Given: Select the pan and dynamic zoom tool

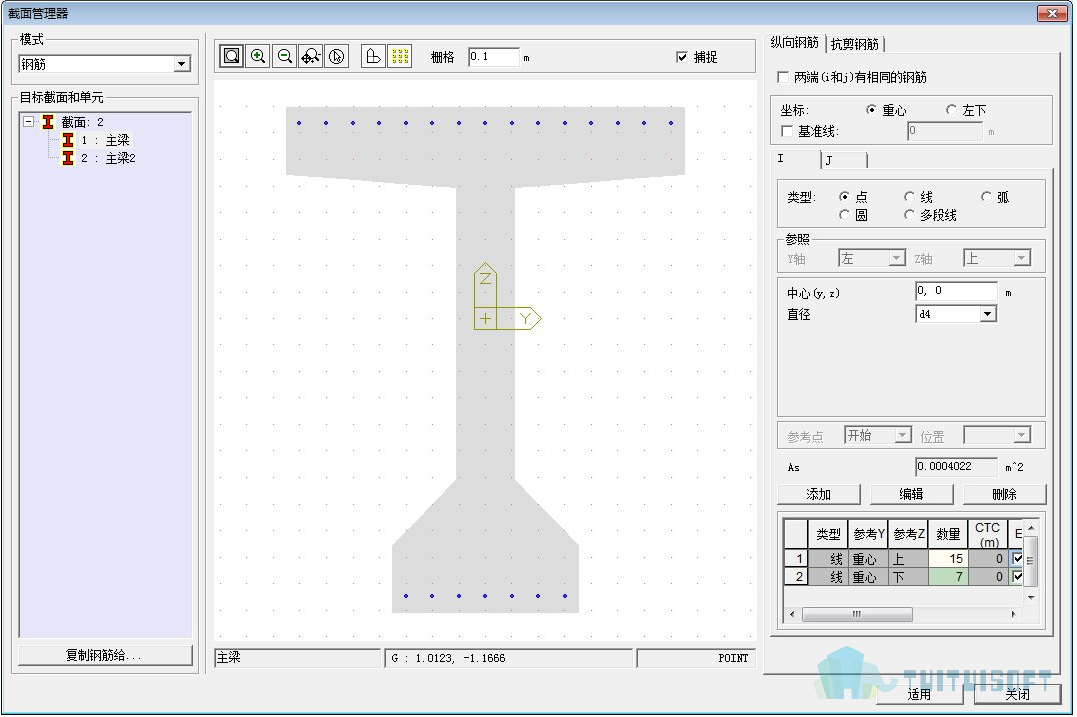Looking at the screenshot, I should click(x=310, y=56).
